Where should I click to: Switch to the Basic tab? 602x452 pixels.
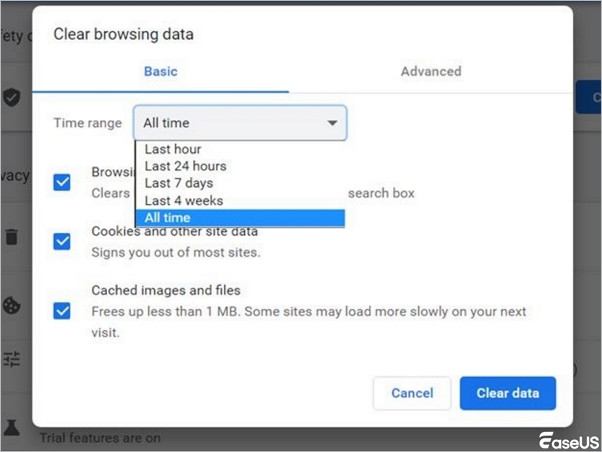coord(160,72)
